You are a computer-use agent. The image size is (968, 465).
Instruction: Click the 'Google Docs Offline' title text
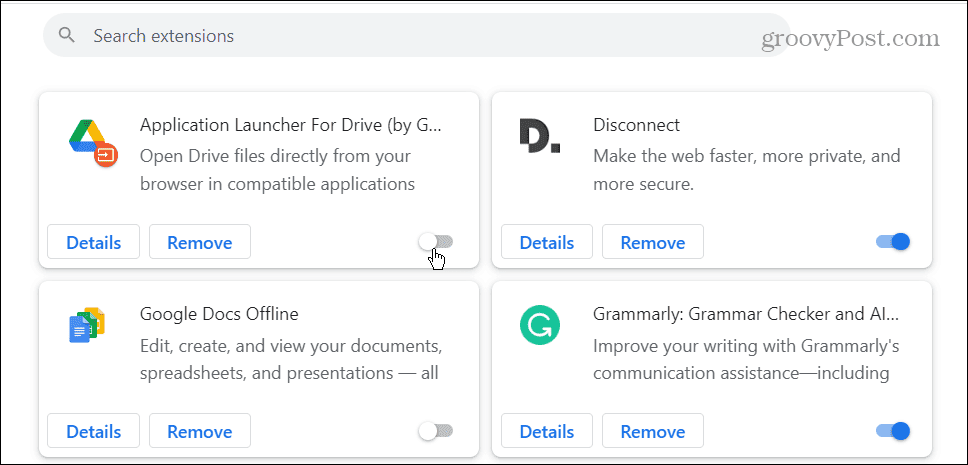[219, 314]
